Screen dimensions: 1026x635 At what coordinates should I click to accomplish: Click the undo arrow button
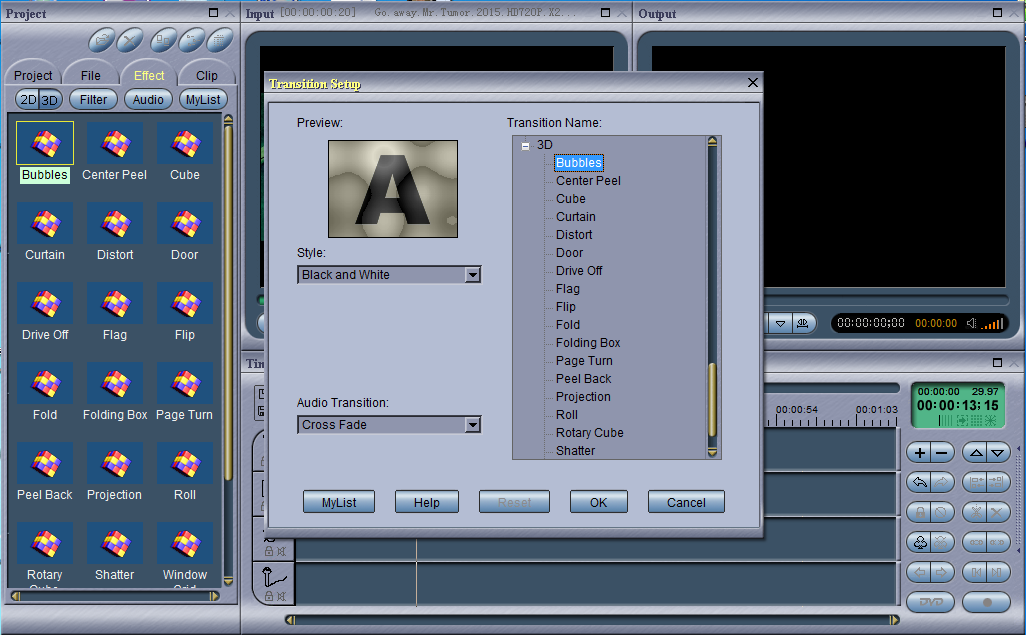(x=918, y=482)
